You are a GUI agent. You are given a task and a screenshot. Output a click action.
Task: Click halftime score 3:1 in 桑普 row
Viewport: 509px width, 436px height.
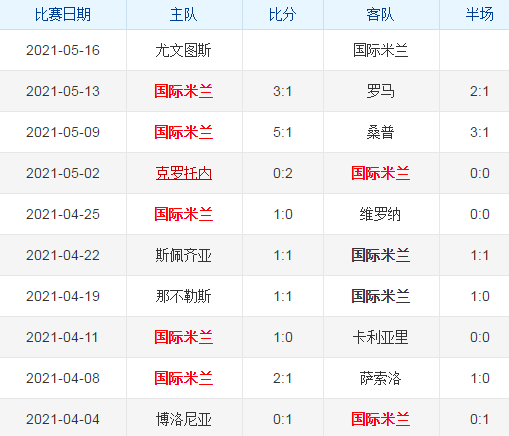click(480, 132)
